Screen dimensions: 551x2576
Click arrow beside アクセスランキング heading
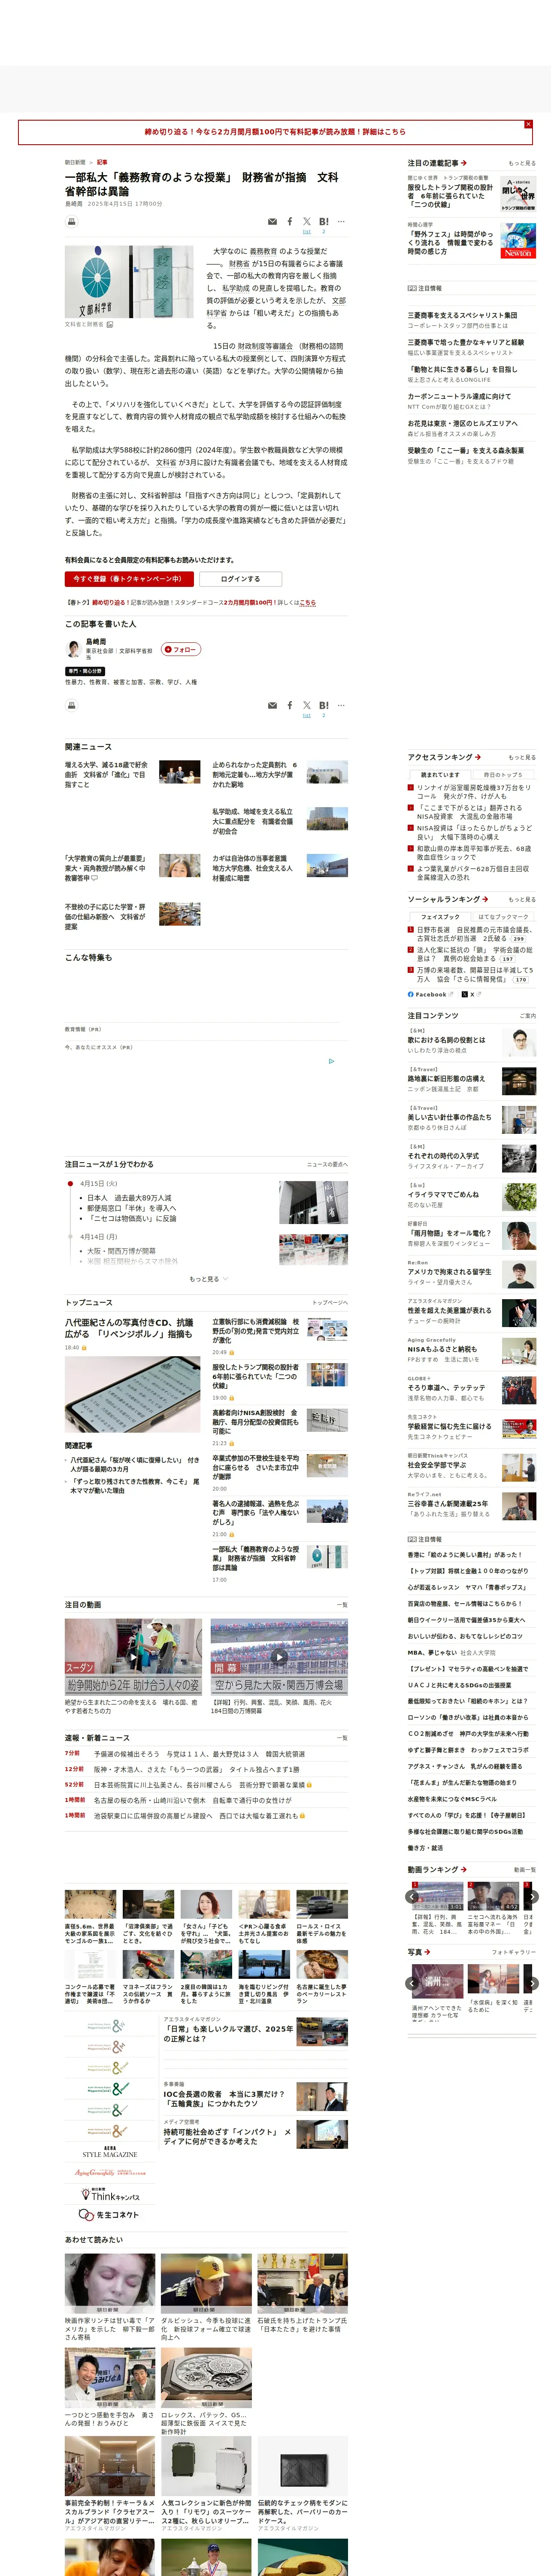[478, 757]
